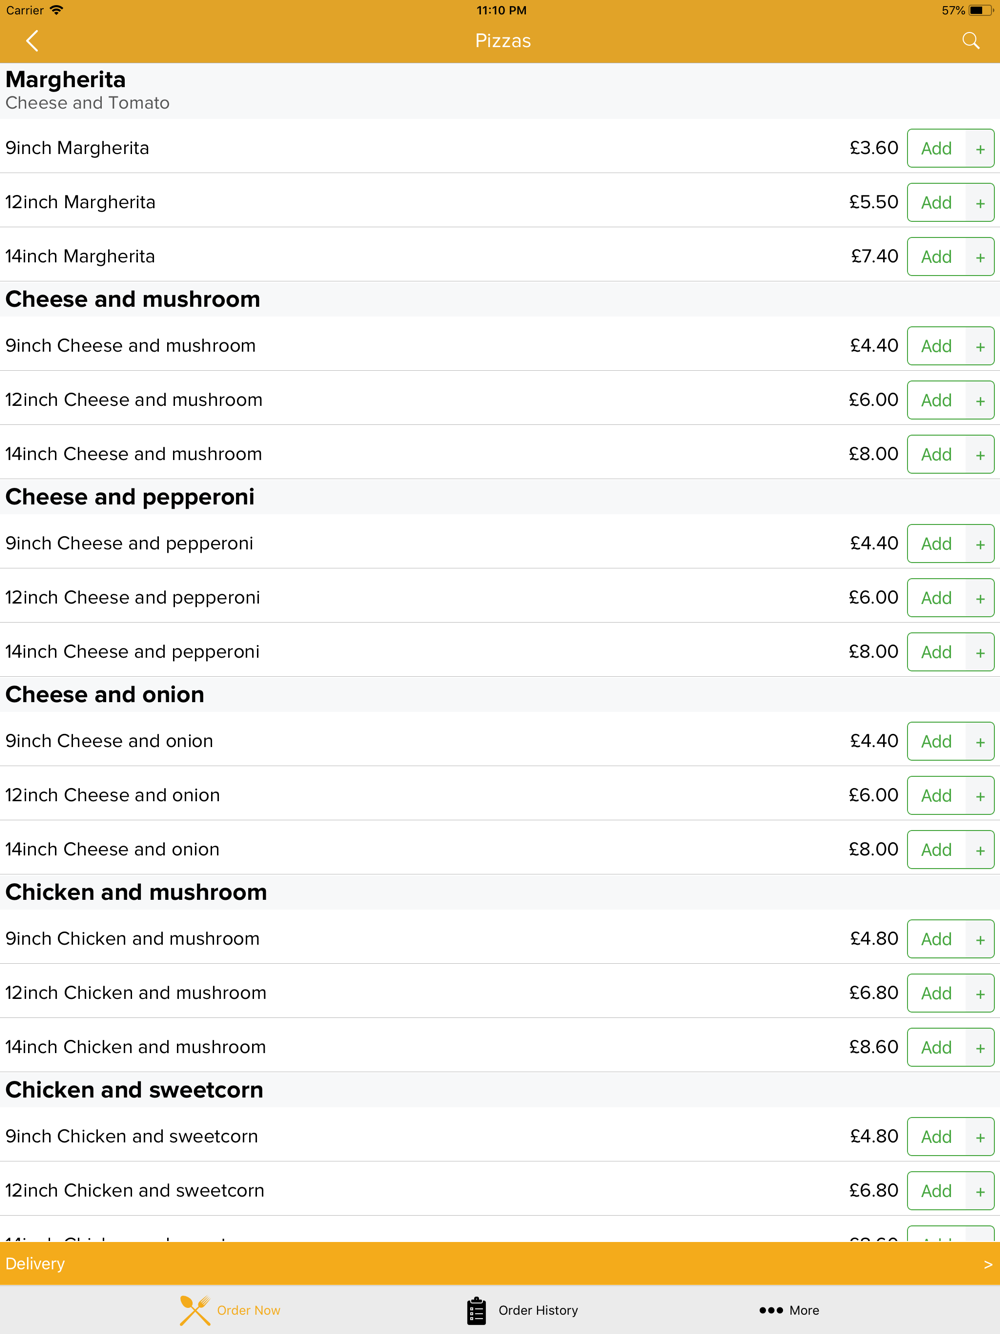Open the More three-dots tab
Viewport: 1000px width, 1334px height.
coord(789,1310)
